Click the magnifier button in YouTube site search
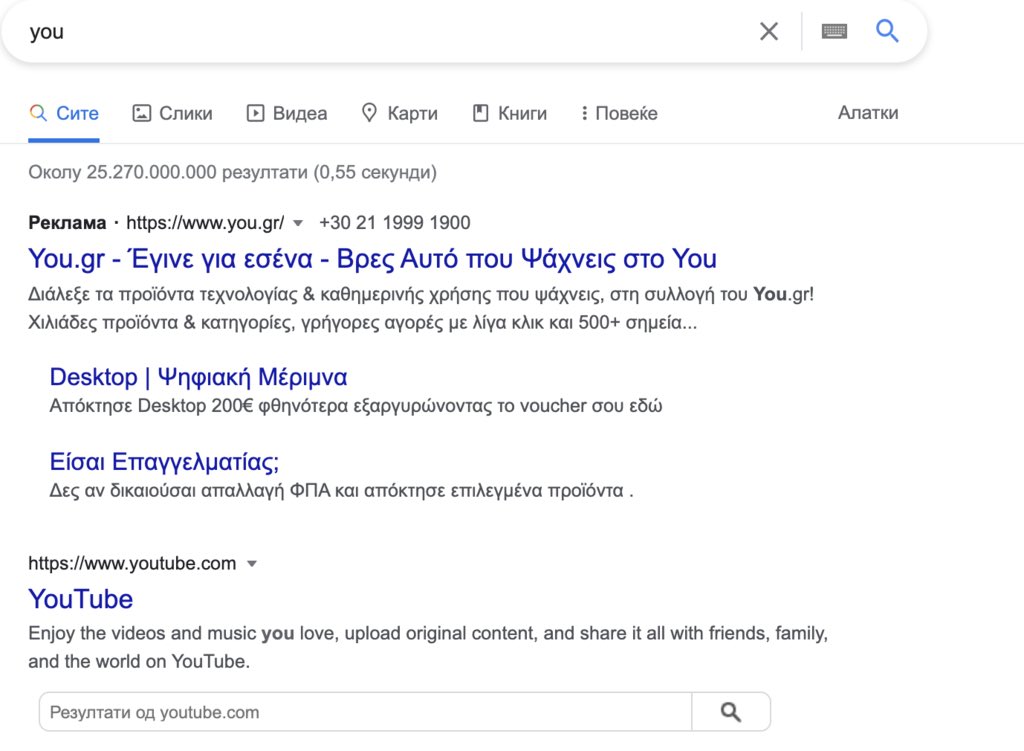The image size is (1024, 751). [731, 712]
